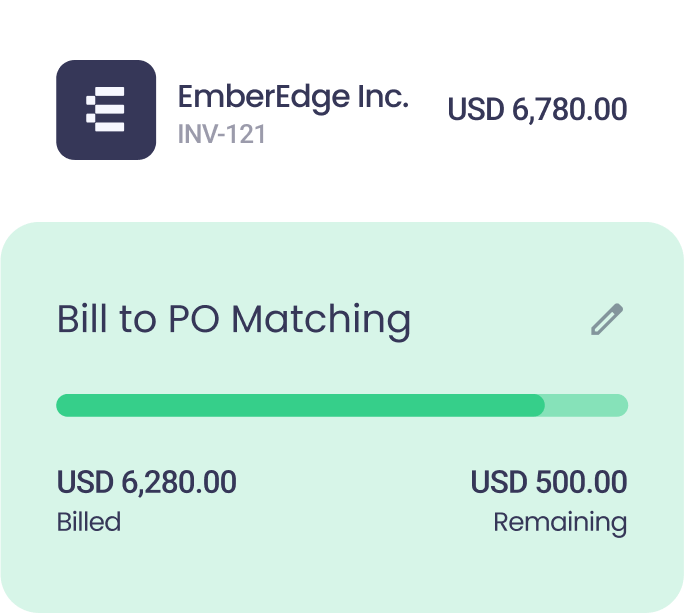Click the word Matching in the panel title
688x613 pixels.
point(321,320)
